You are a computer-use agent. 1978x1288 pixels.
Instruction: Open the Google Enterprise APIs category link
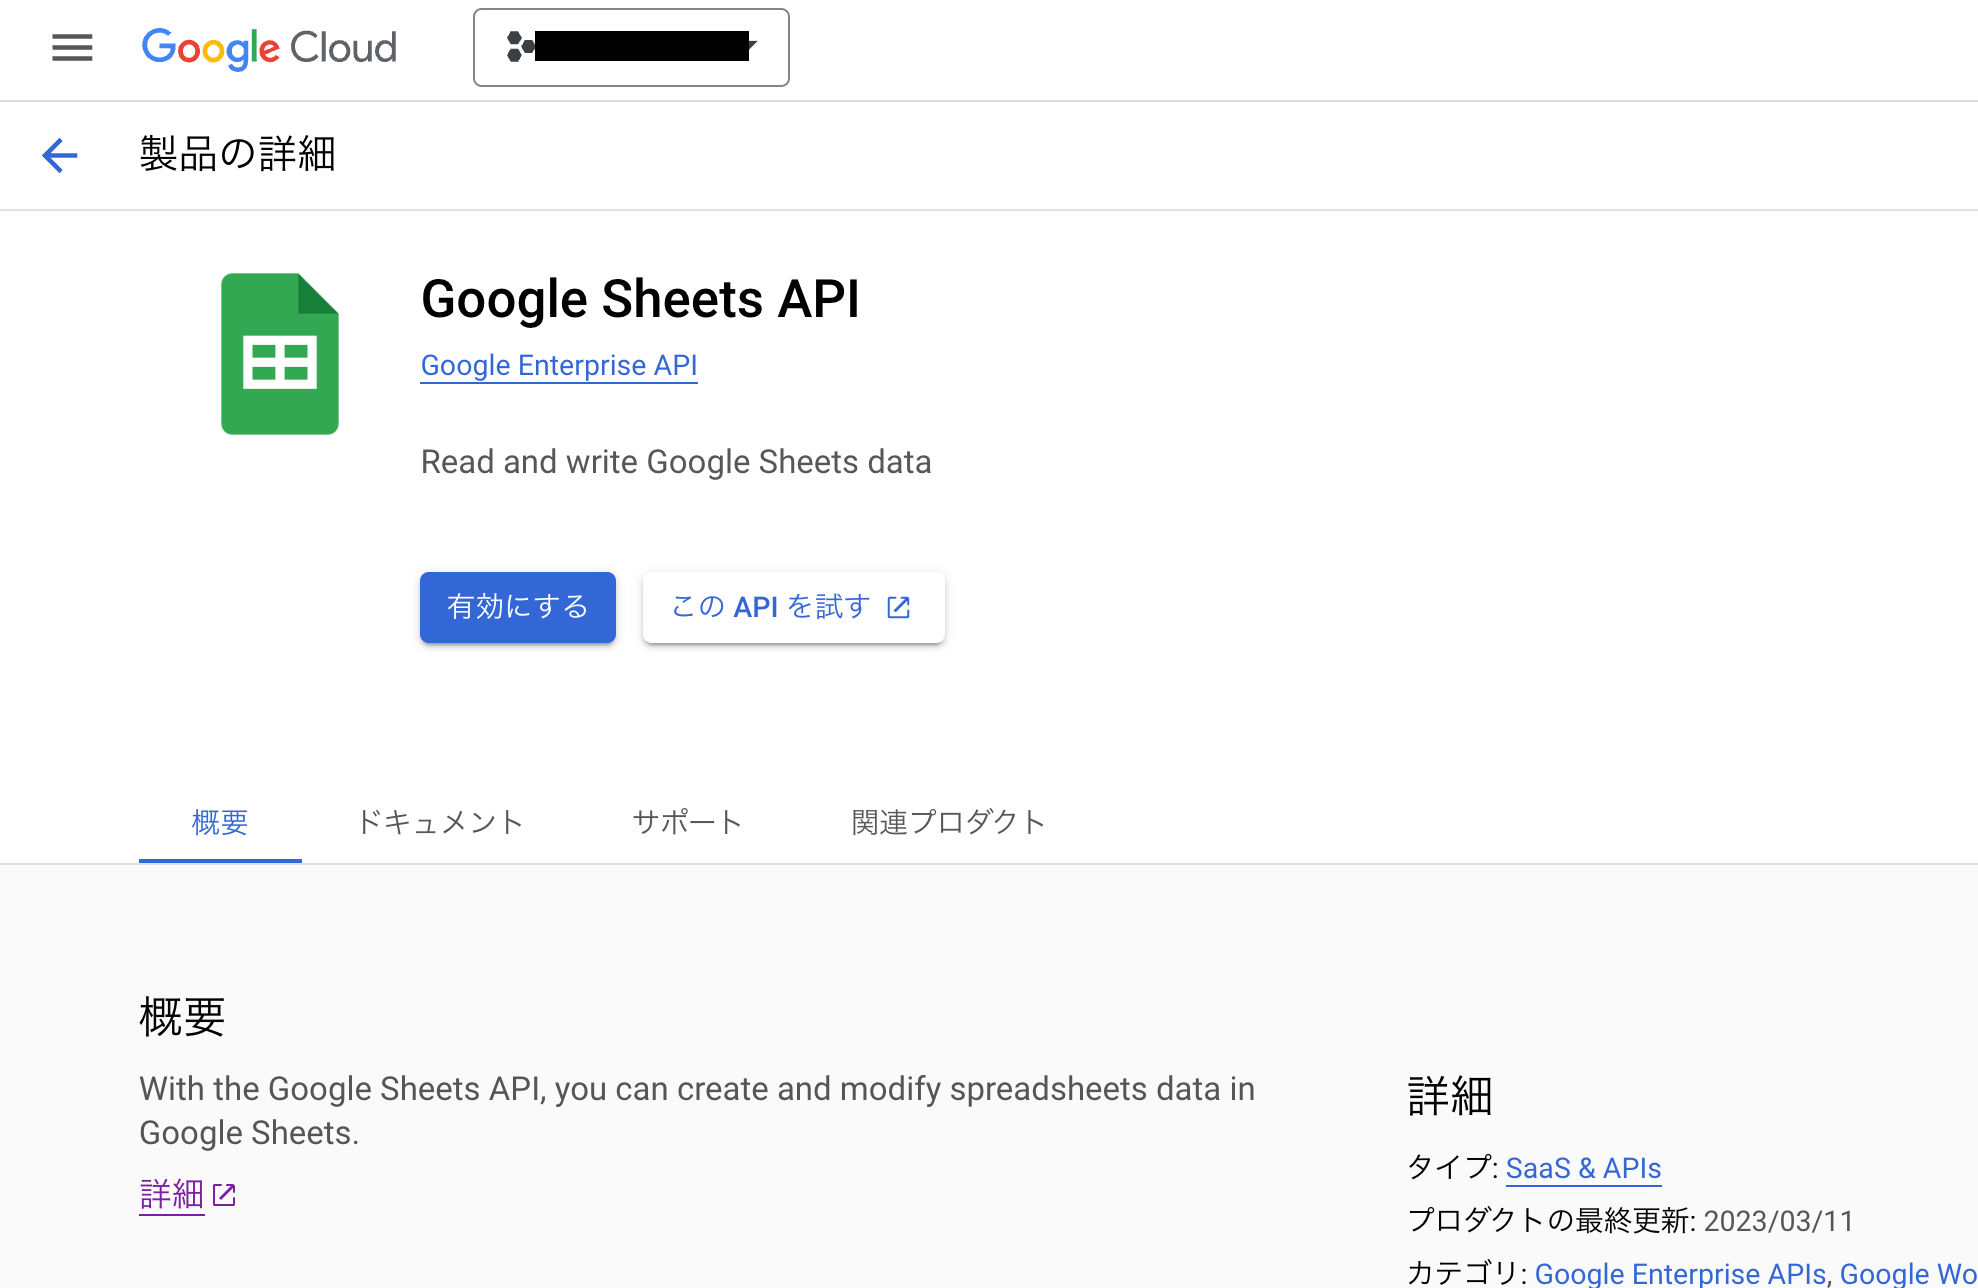pyautogui.click(x=1680, y=1273)
